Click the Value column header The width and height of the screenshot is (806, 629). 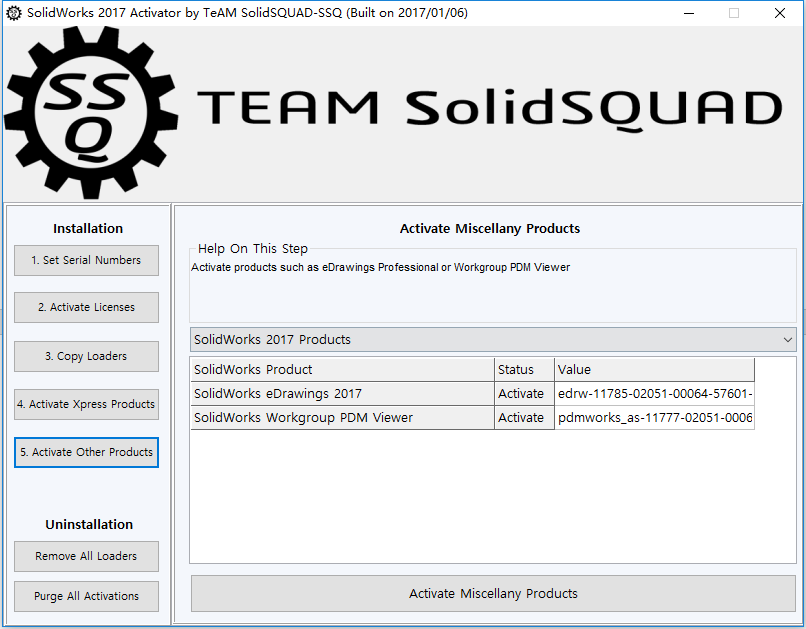pos(654,369)
